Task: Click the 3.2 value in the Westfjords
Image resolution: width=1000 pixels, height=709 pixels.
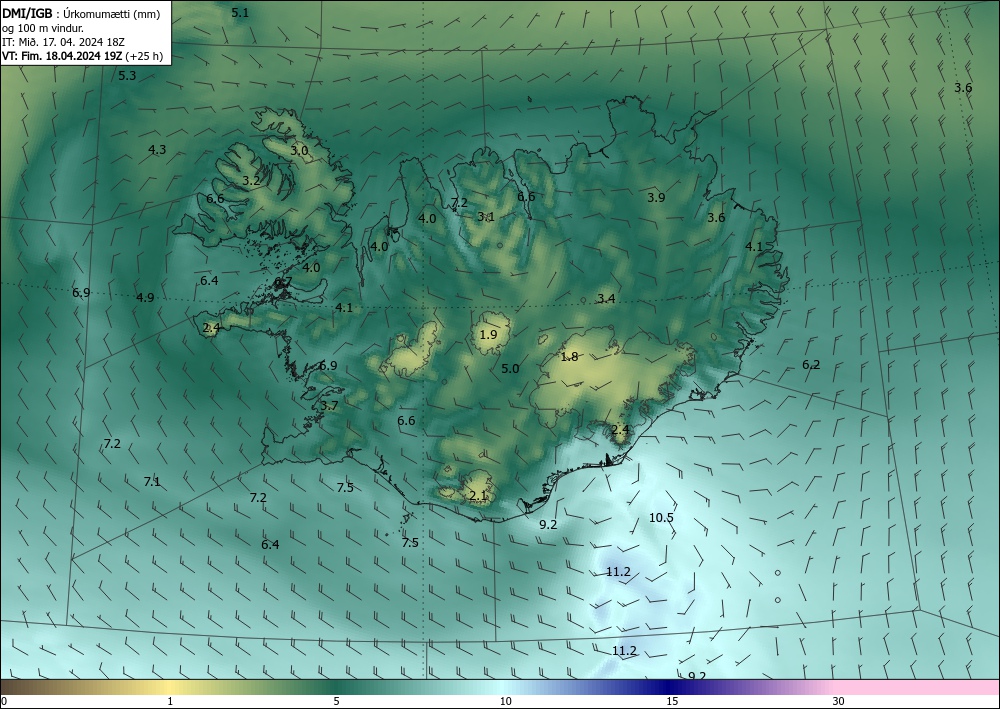Action: point(251,180)
